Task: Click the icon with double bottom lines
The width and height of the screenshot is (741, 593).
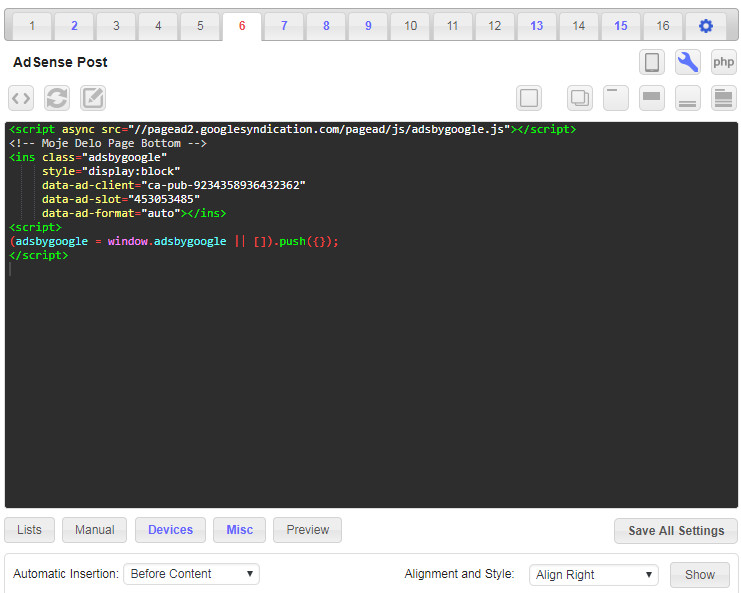Action: tap(688, 98)
